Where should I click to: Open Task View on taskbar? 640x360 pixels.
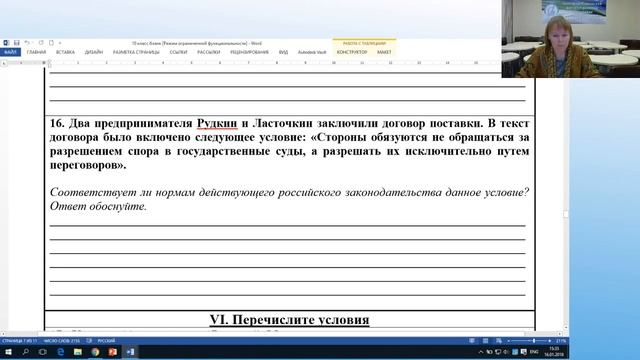(43, 352)
